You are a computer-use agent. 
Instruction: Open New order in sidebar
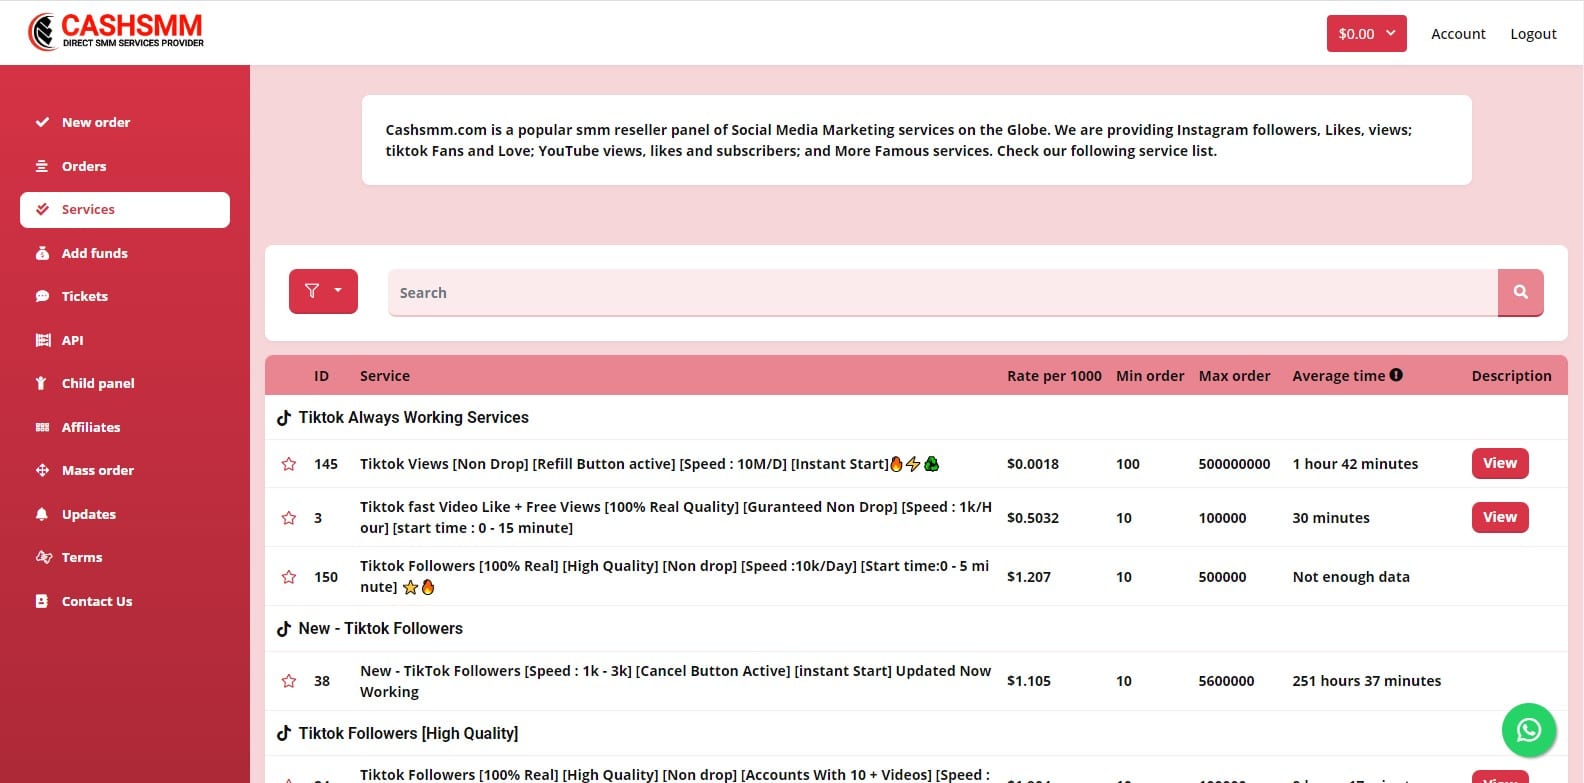point(96,122)
